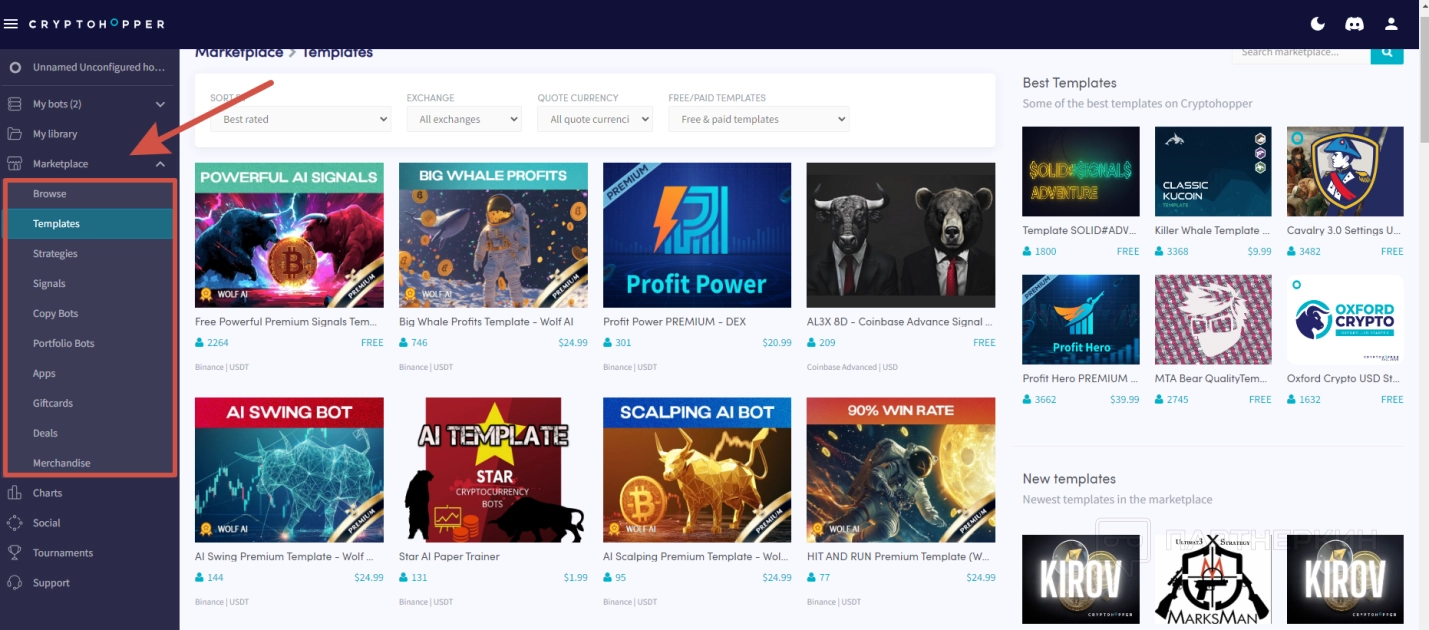Click the user icon beside 1800
Screen dimensions: 1429x630
(1027, 252)
